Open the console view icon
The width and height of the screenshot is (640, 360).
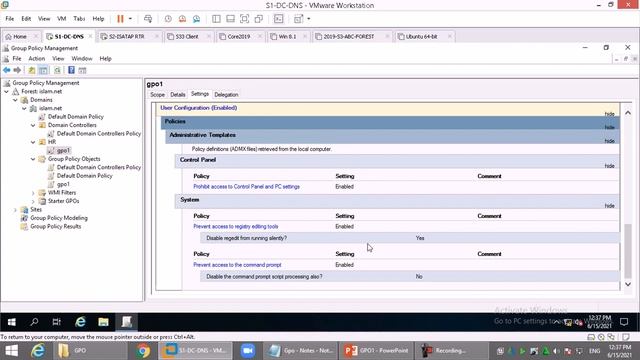[x=278, y=19]
